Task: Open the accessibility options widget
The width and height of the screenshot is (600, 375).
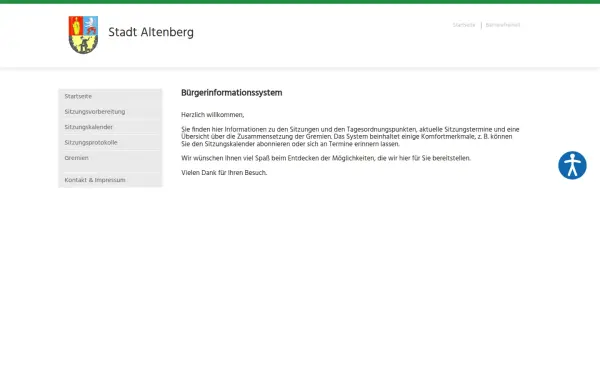Action: click(x=572, y=165)
